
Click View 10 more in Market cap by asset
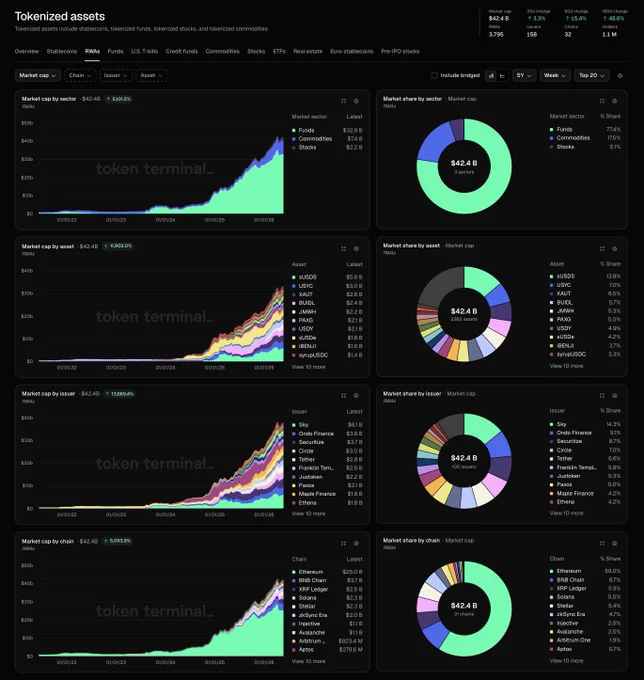(308, 367)
